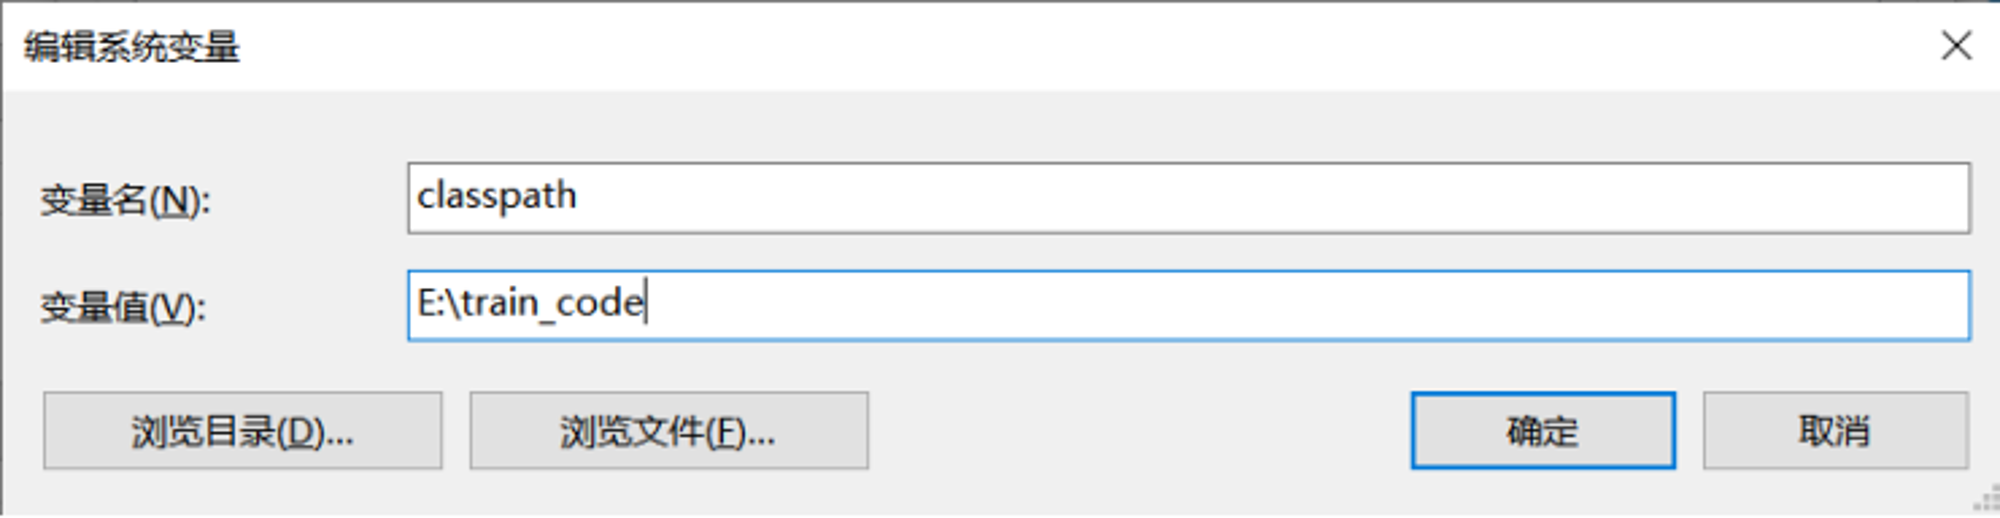Open the 浏览目录(D)... directory browser
The image size is (2000, 518).
point(242,430)
